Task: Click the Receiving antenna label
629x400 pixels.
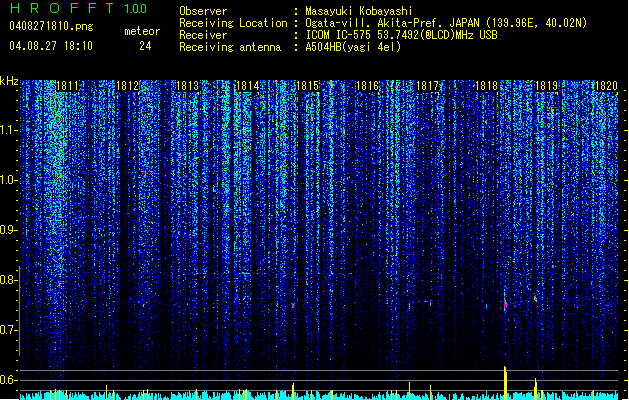Action: [230, 47]
